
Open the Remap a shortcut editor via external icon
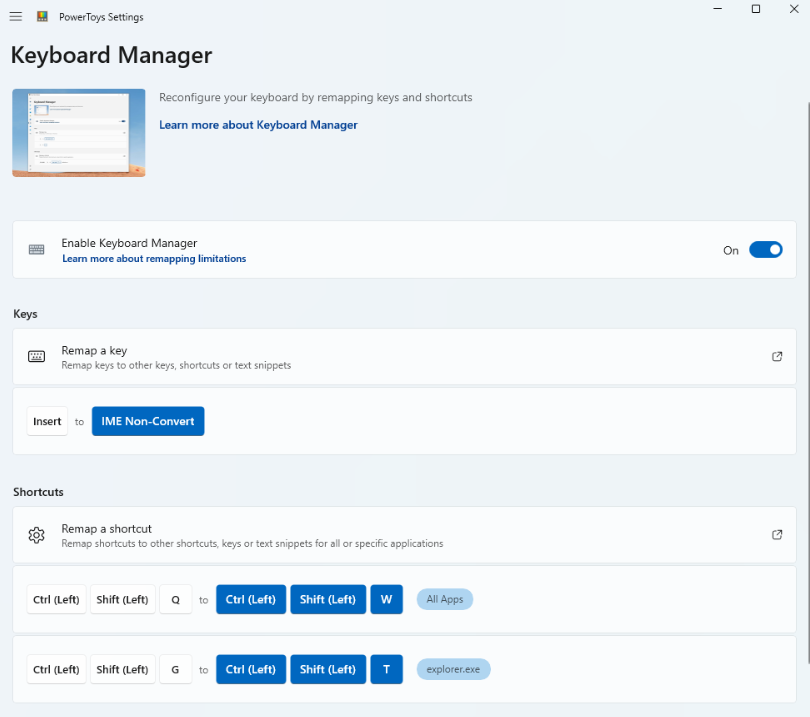tap(777, 535)
